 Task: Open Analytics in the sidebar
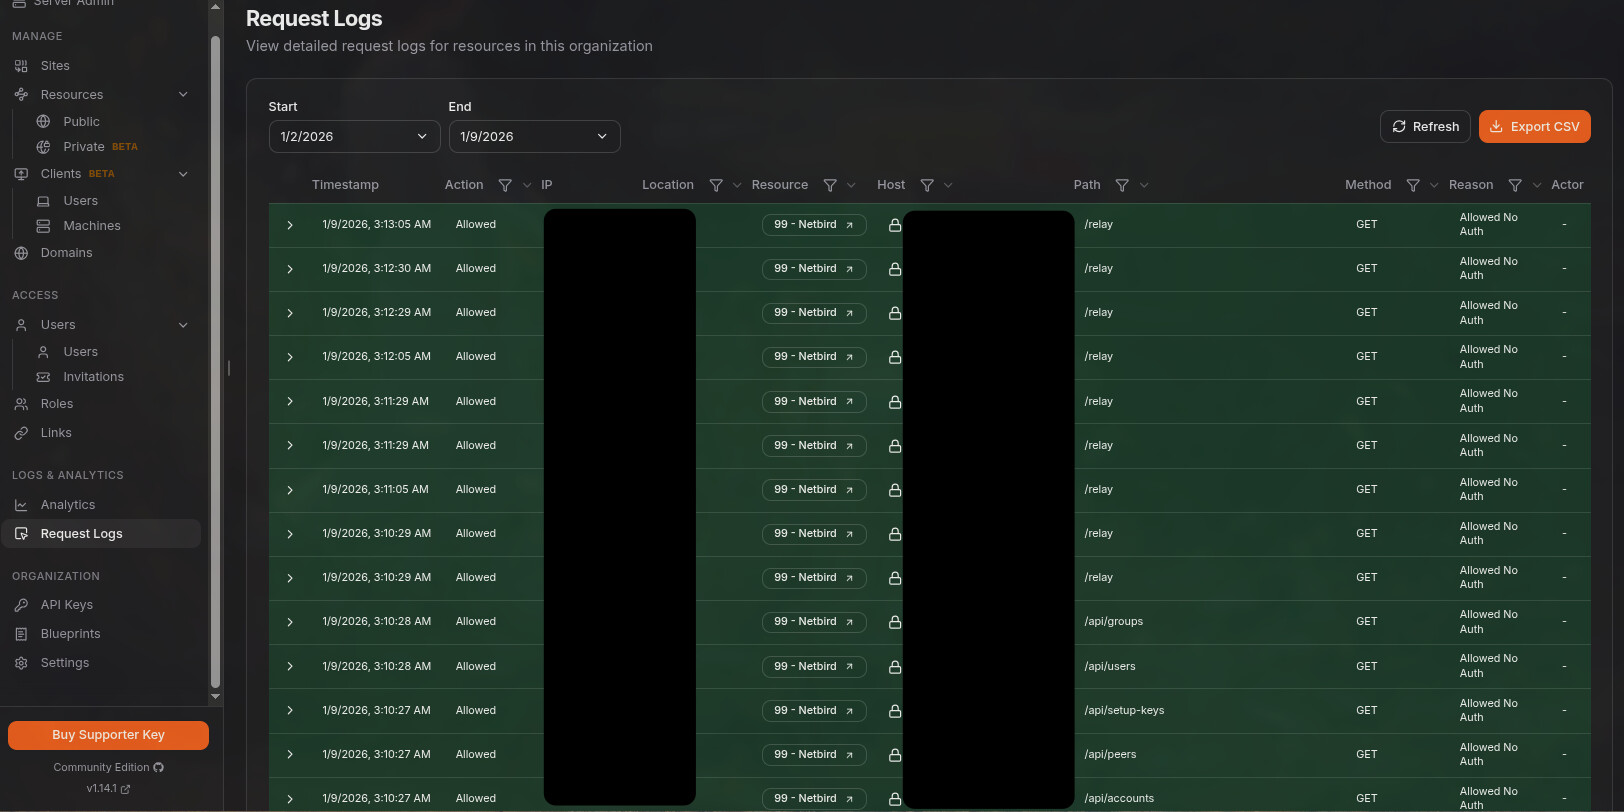tap(68, 505)
